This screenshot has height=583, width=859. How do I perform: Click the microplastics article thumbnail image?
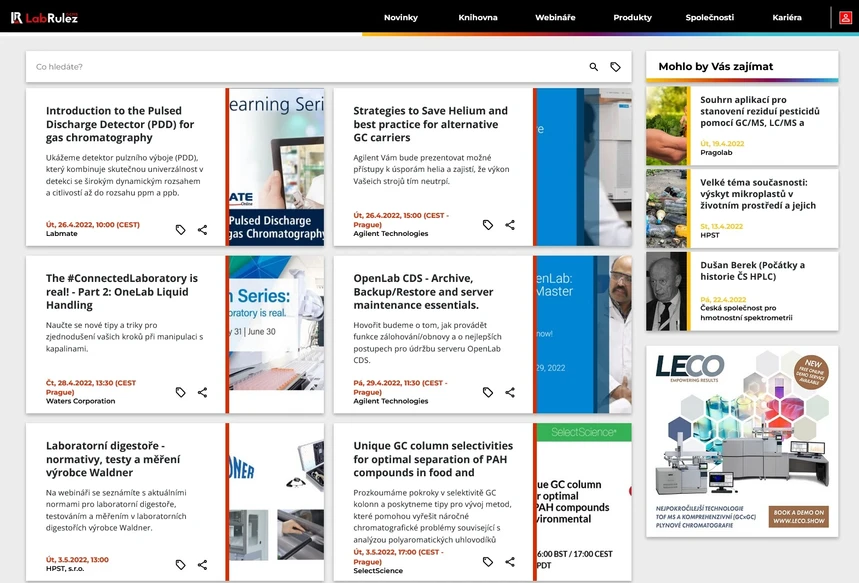[666, 209]
